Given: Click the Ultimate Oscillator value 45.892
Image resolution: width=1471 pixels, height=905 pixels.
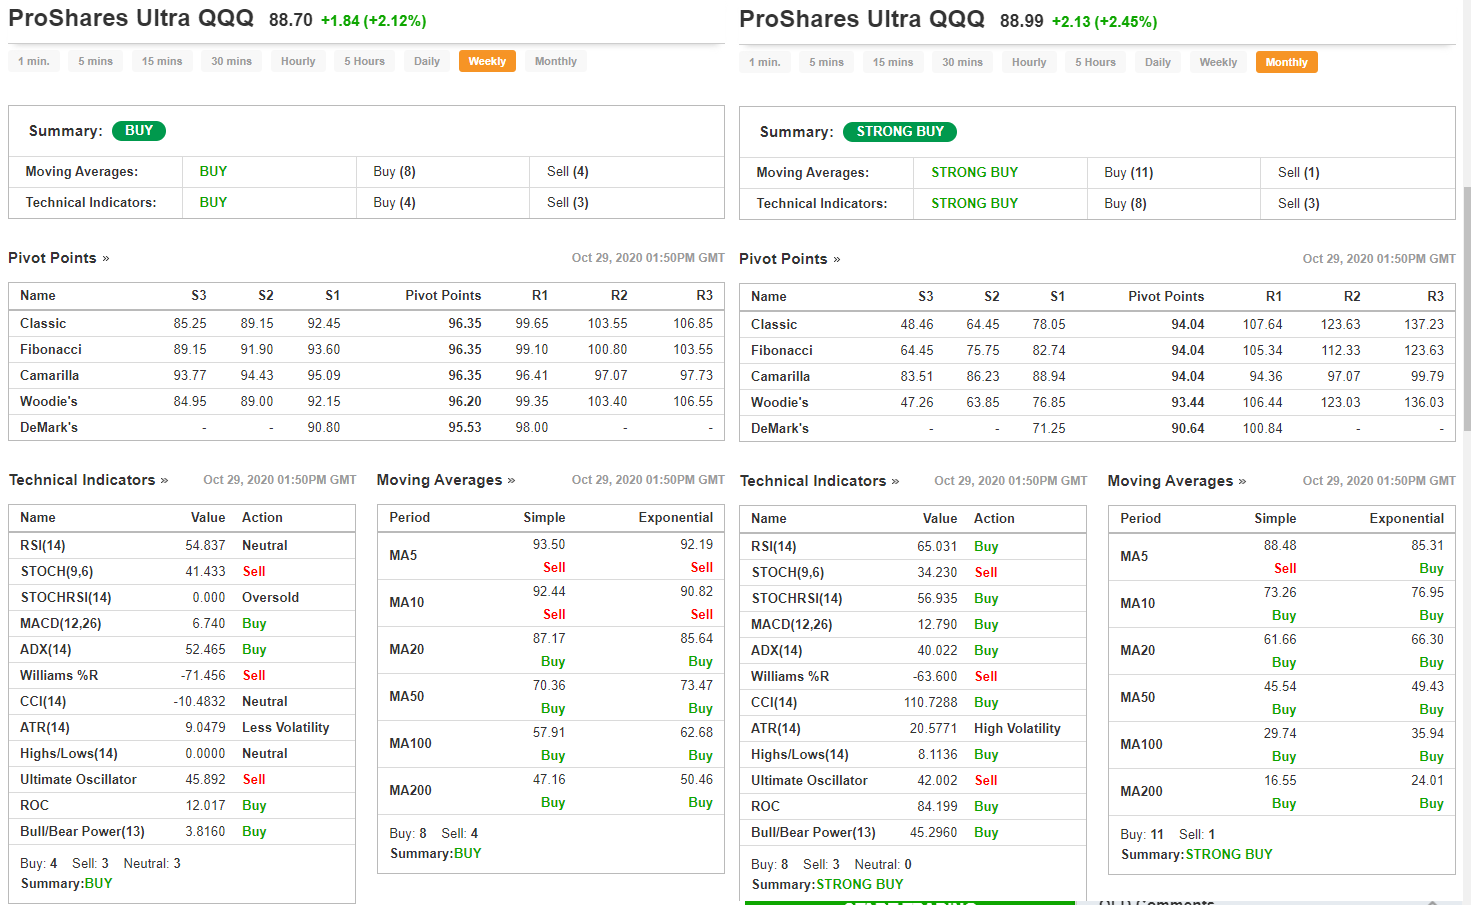Looking at the screenshot, I should [x=205, y=780].
